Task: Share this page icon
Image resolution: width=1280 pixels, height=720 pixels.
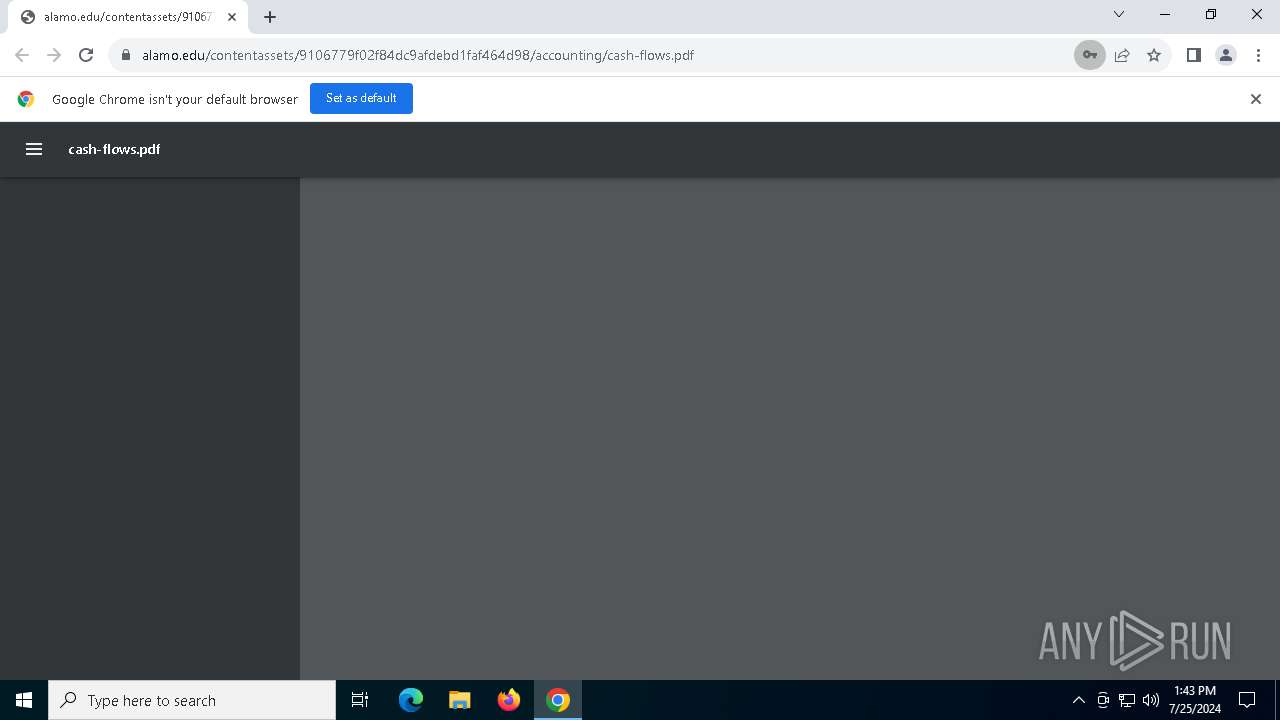Action: coord(1122,55)
